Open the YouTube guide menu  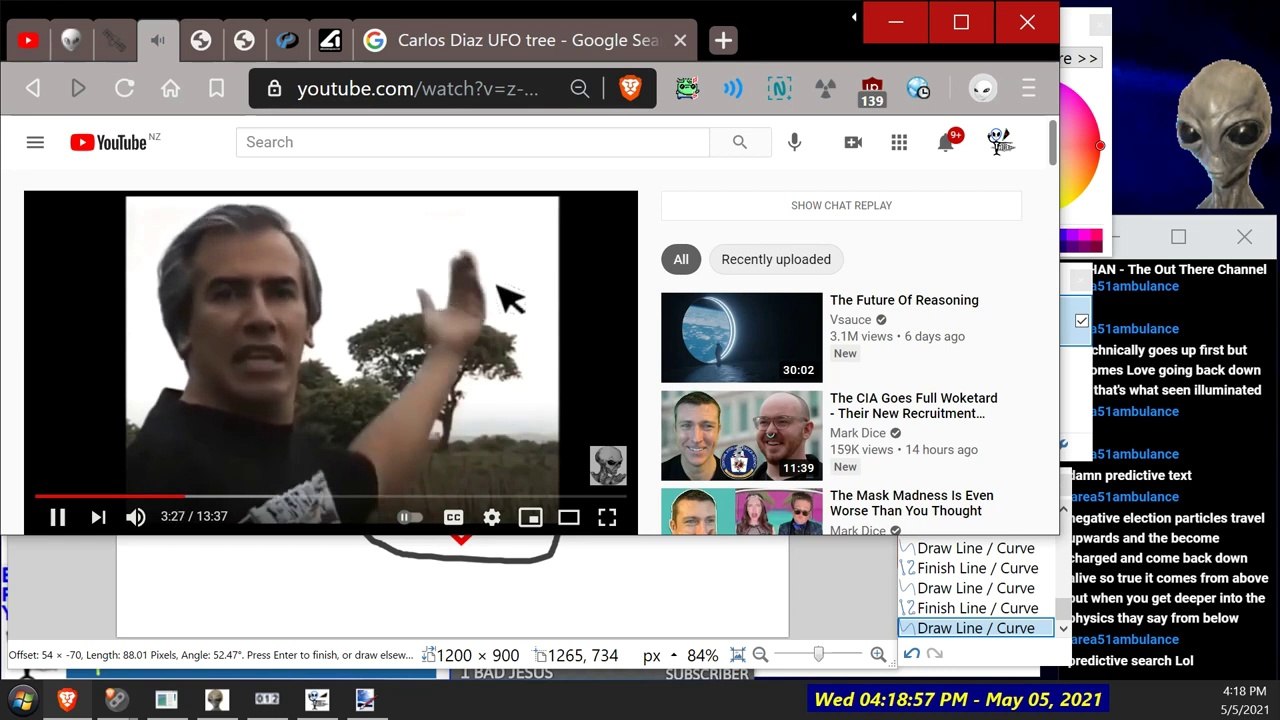(x=35, y=142)
